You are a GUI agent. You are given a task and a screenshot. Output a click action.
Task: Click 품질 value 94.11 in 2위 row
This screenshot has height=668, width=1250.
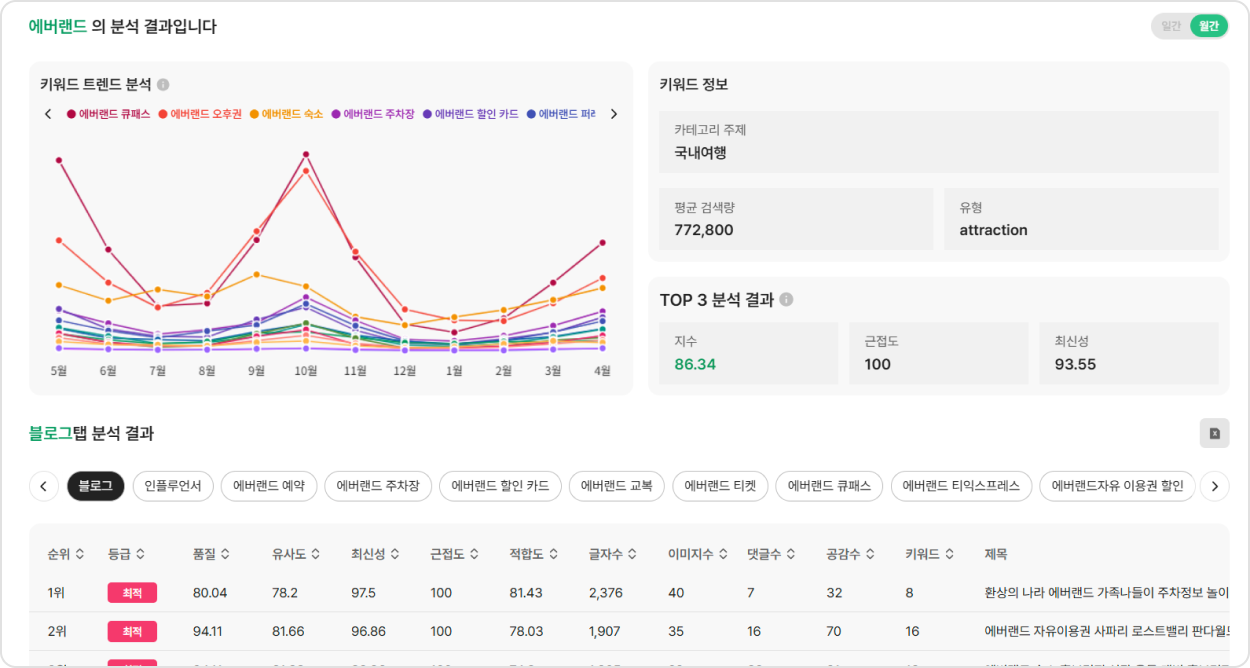pyautogui.click(x=208, y=632)
